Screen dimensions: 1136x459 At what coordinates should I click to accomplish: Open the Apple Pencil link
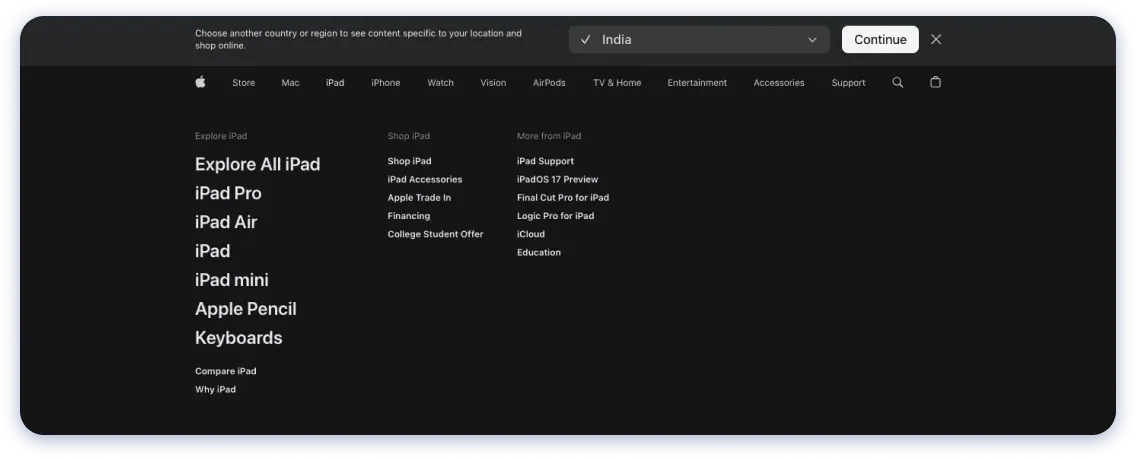pos(246,309)
